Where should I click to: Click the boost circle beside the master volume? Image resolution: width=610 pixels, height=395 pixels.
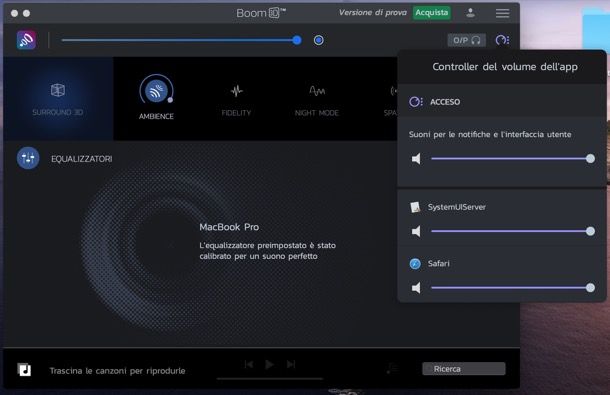319,40
